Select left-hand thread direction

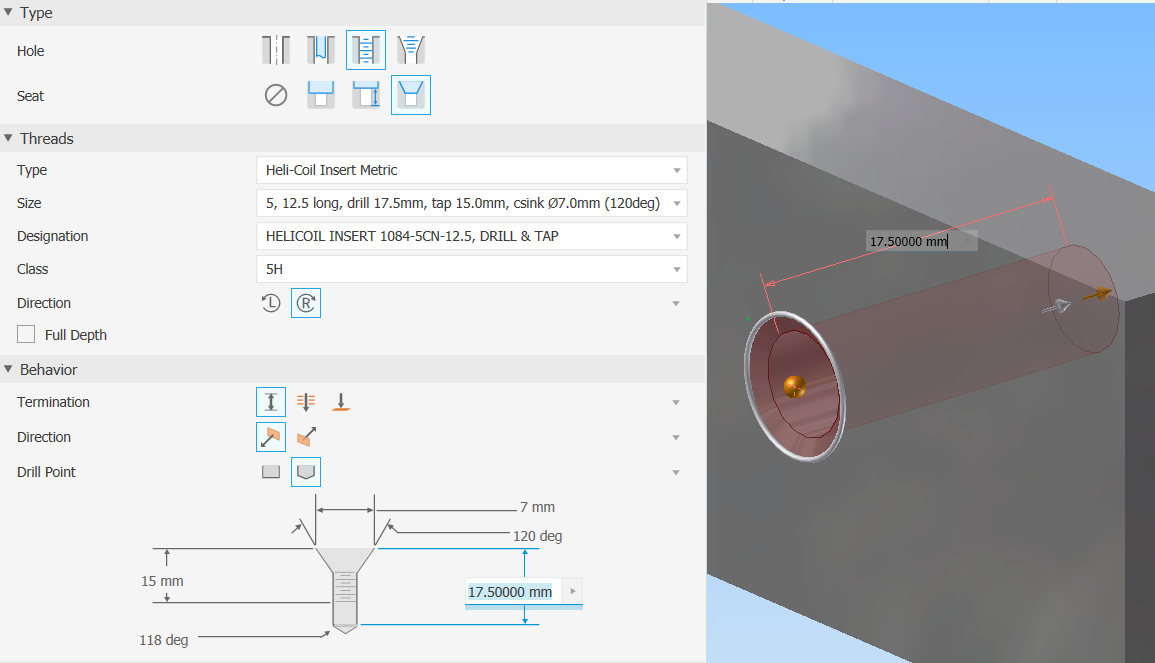point(270,303)
